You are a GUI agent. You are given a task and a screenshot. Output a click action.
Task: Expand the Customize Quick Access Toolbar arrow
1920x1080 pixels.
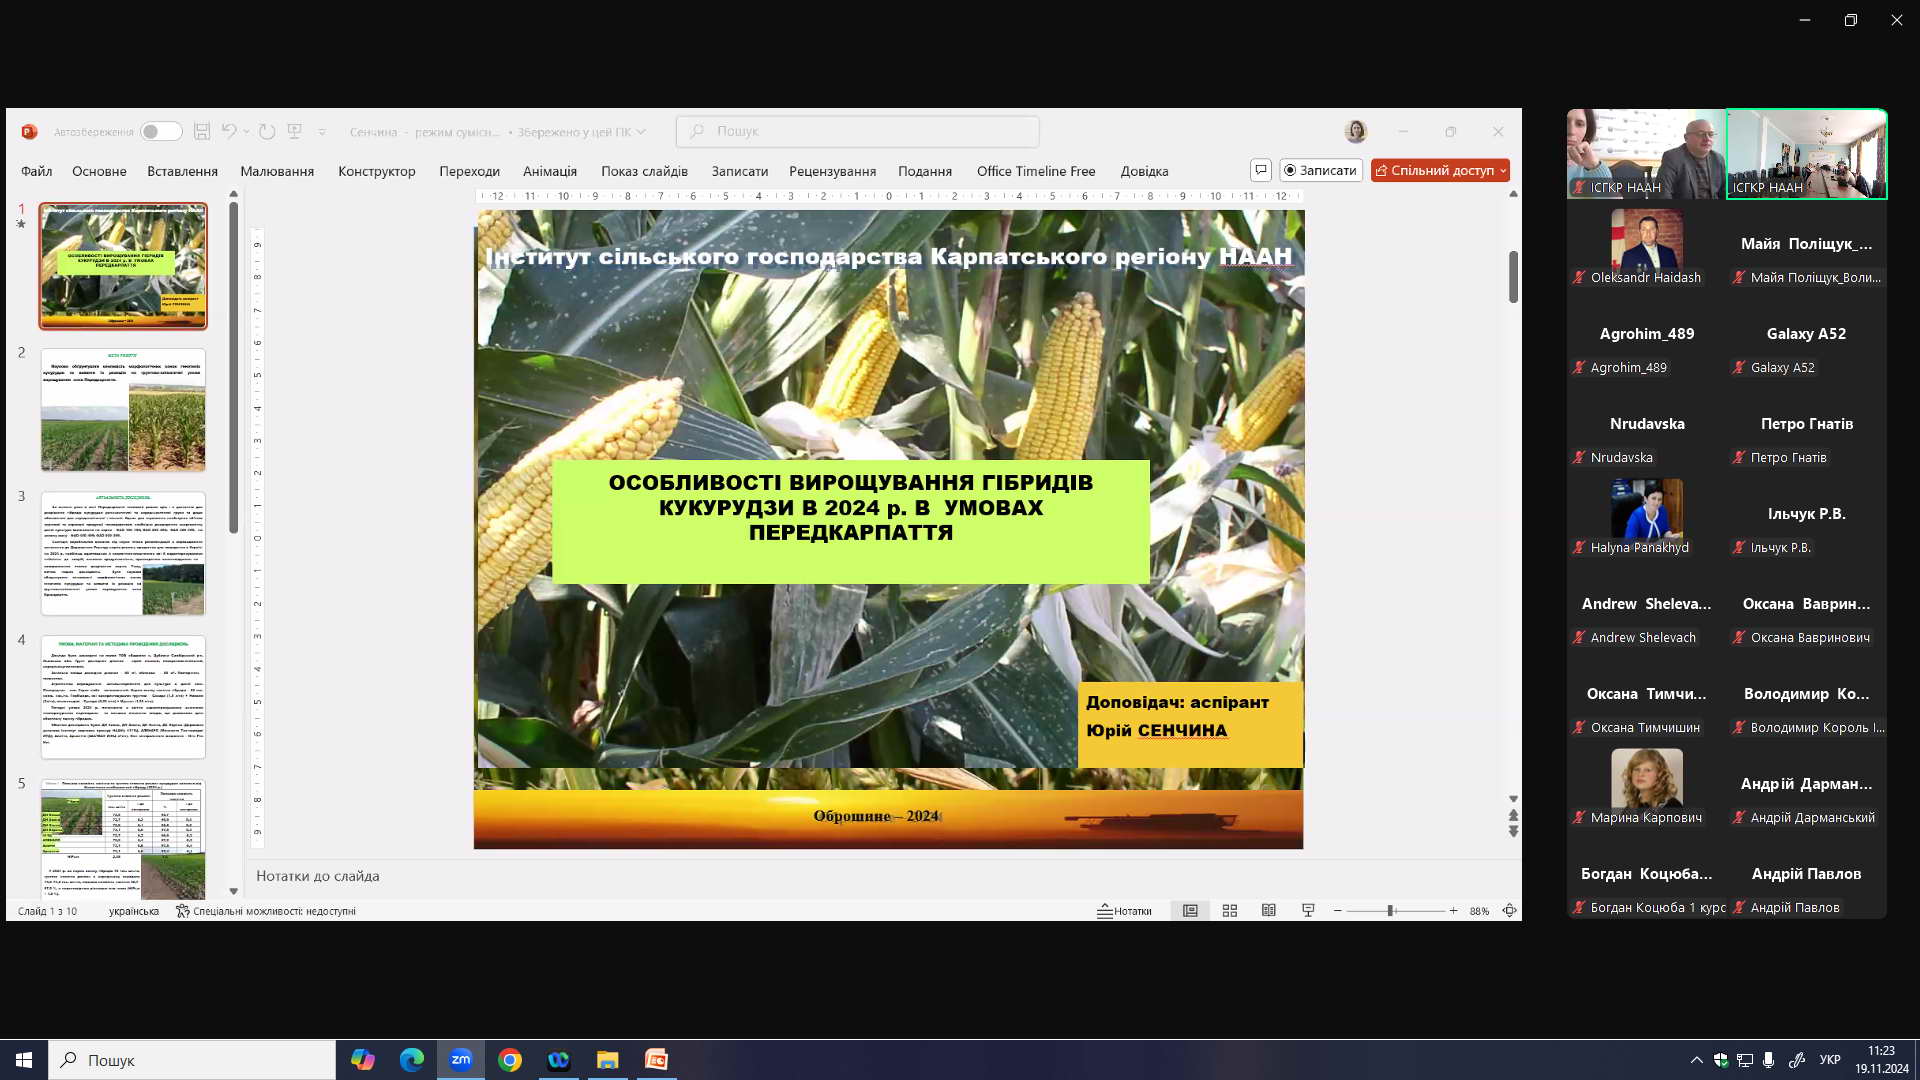pos(322,132)
